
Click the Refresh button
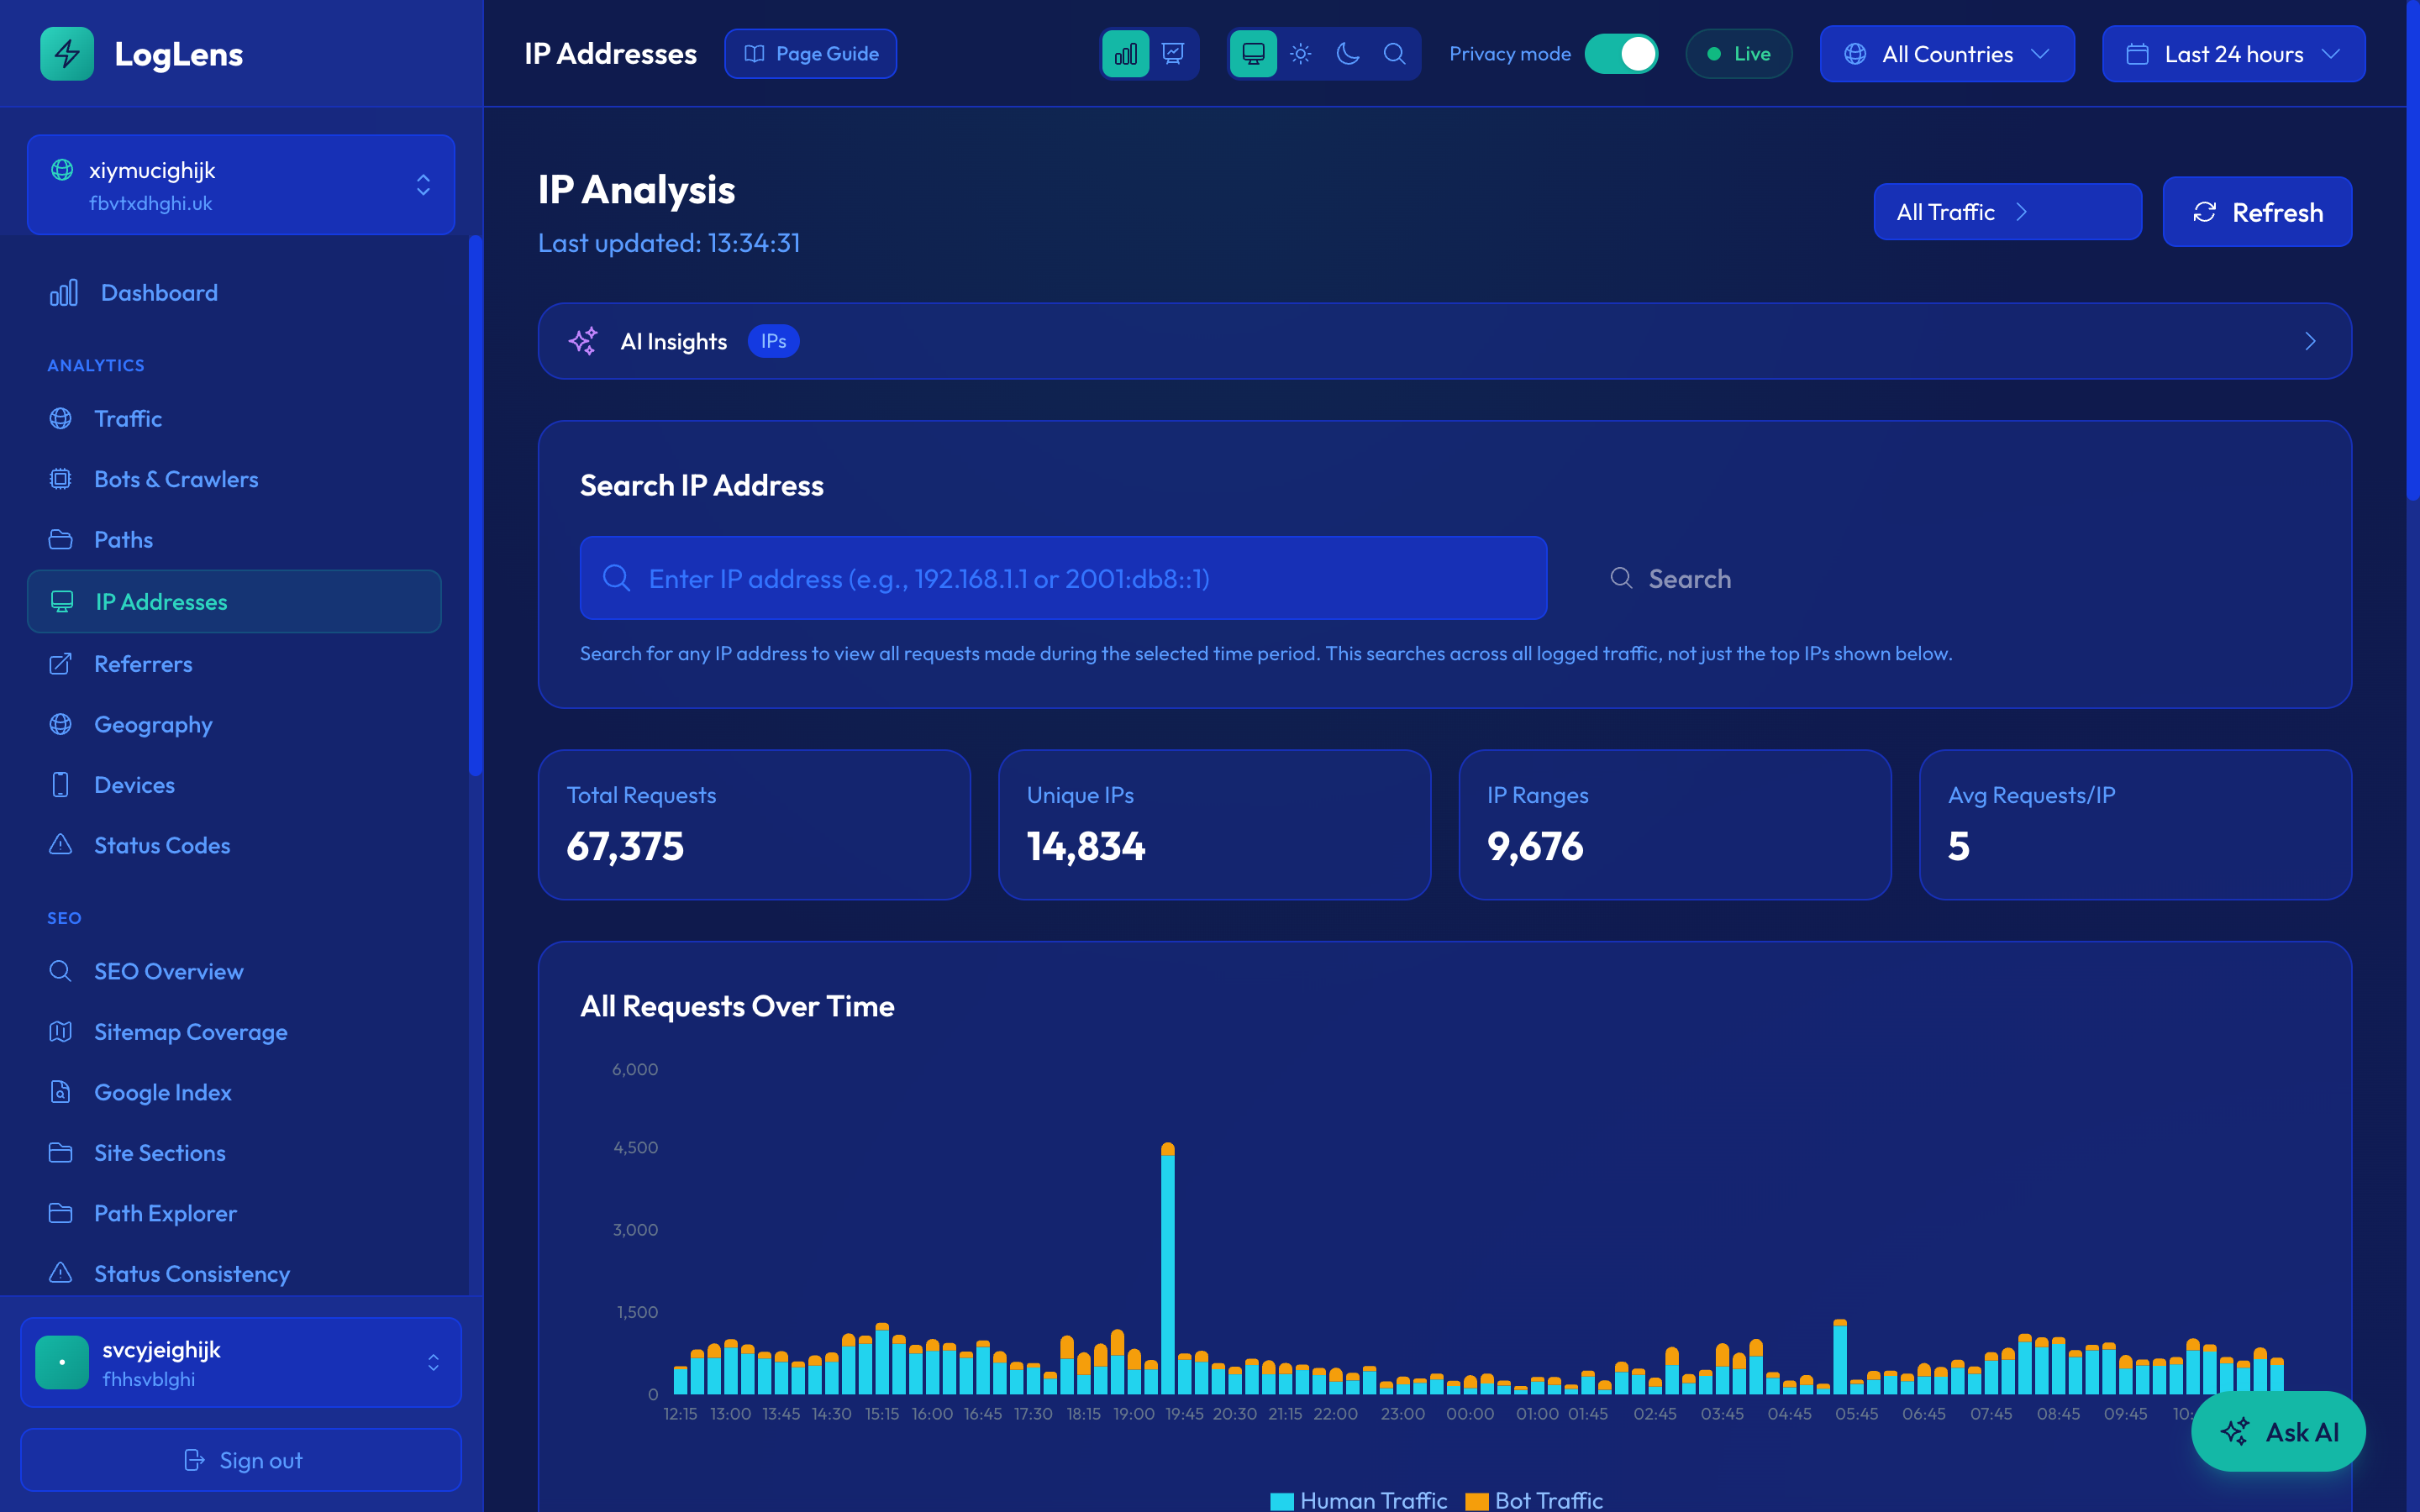[x=2257, y=212]
